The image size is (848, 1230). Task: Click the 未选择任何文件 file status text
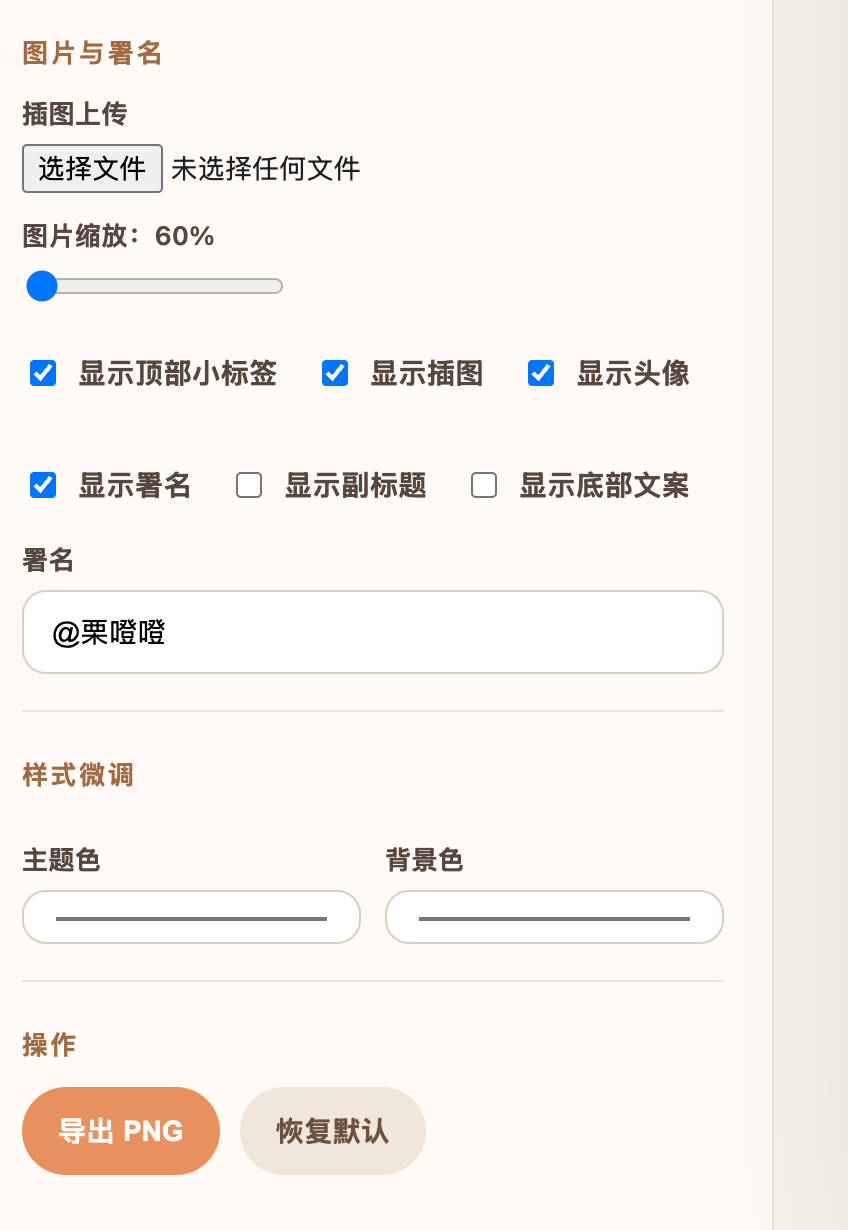coord(265,169)
